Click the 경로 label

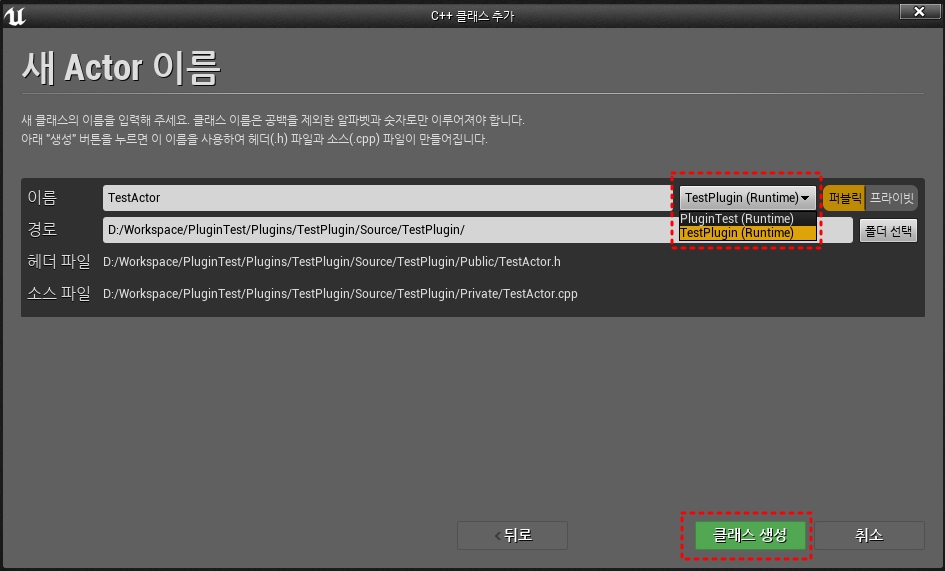coord(42,229)
